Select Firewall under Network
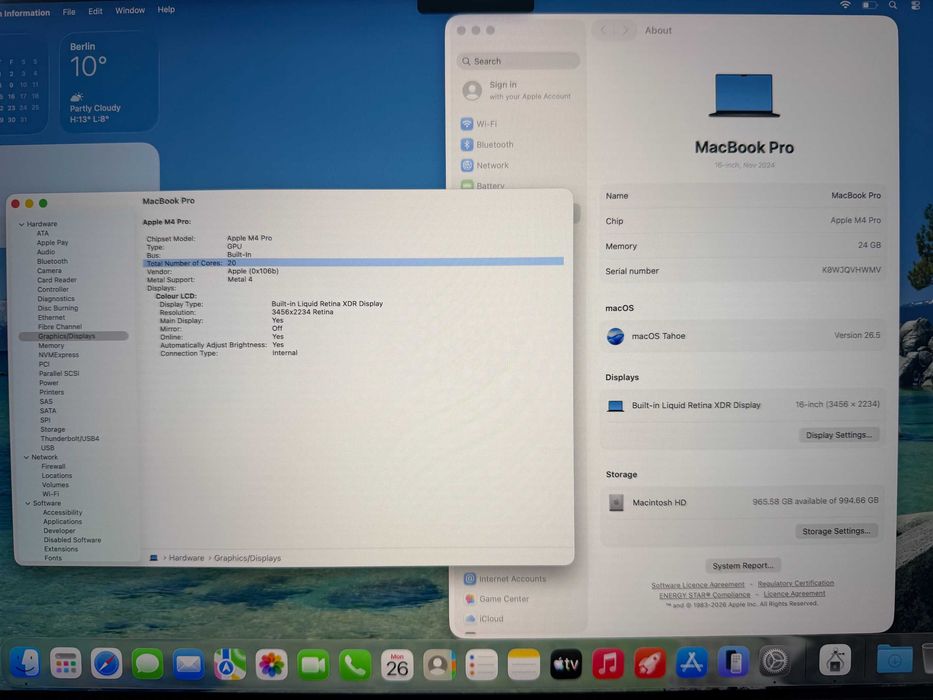 click(x=54, y=467)
